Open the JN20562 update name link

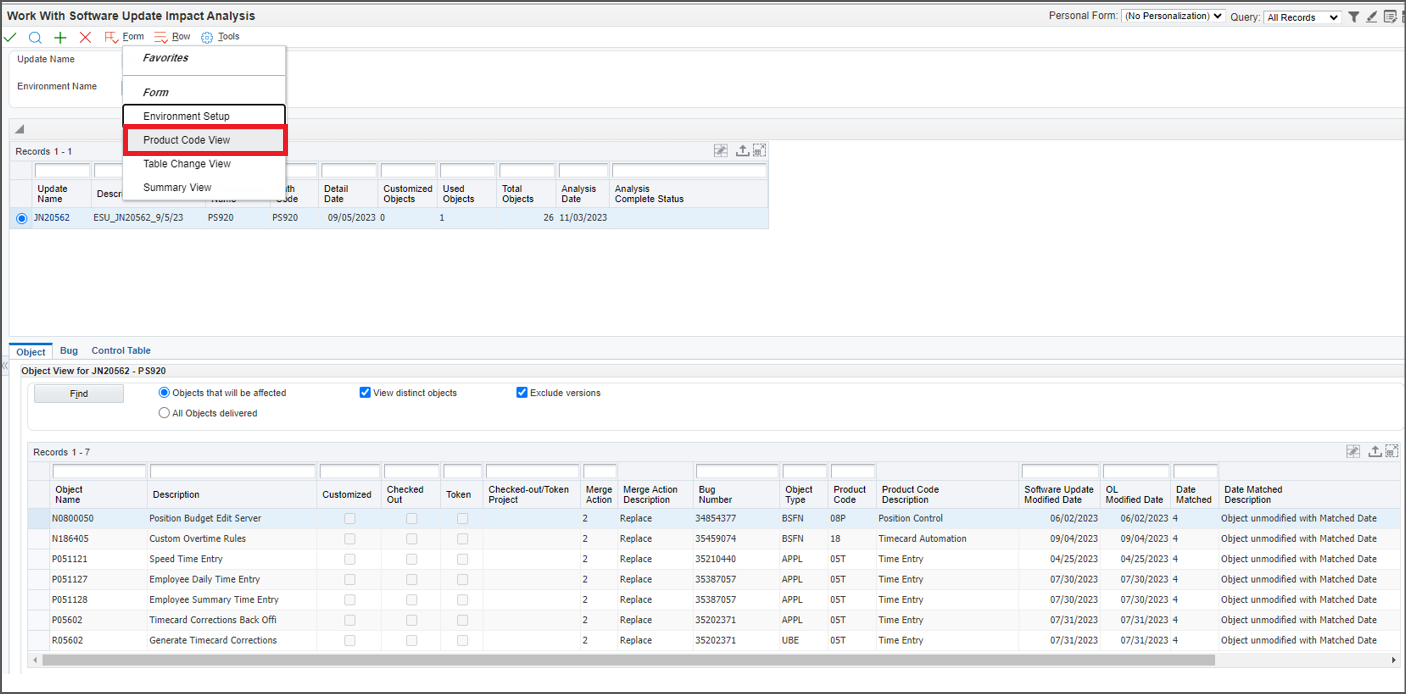click(x=52, y=217)
